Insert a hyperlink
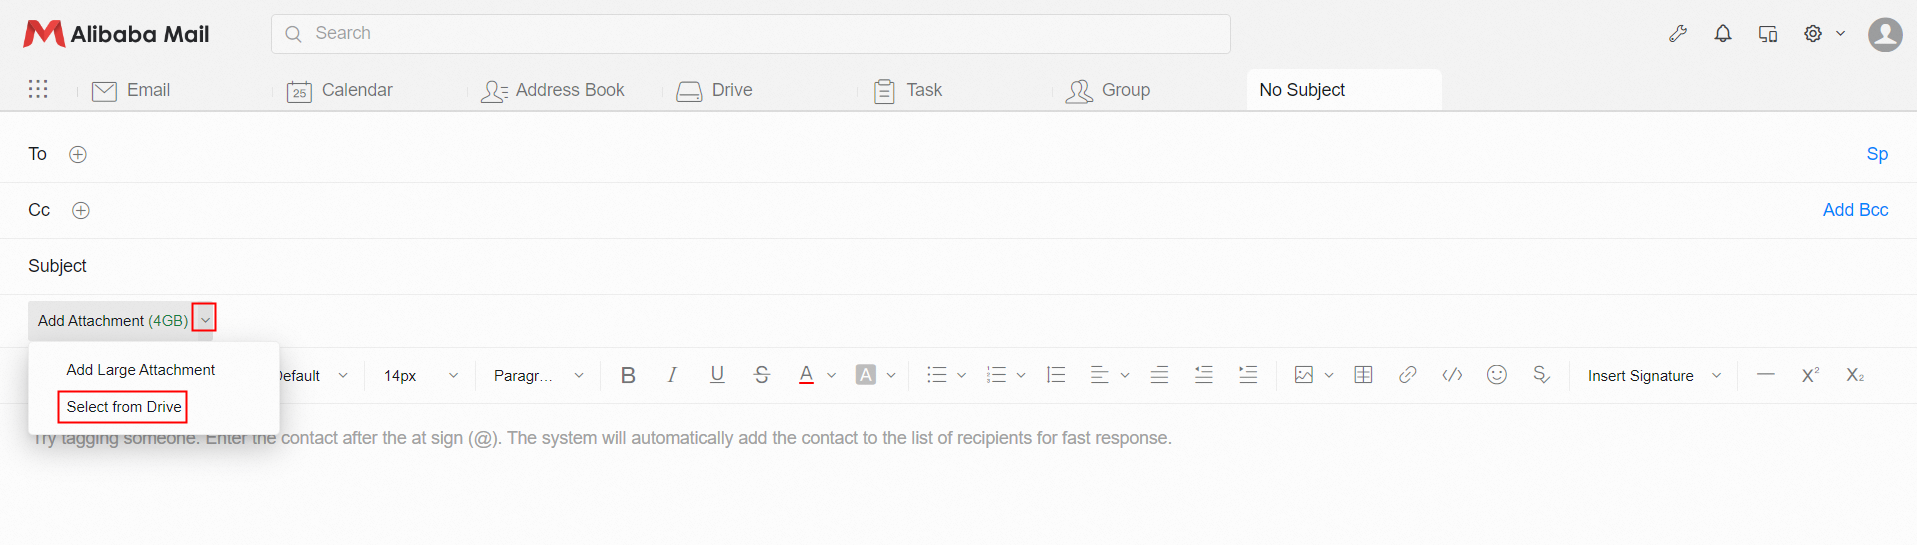1917x545 pixels. pyautogui.click(x=1407, y=375)
